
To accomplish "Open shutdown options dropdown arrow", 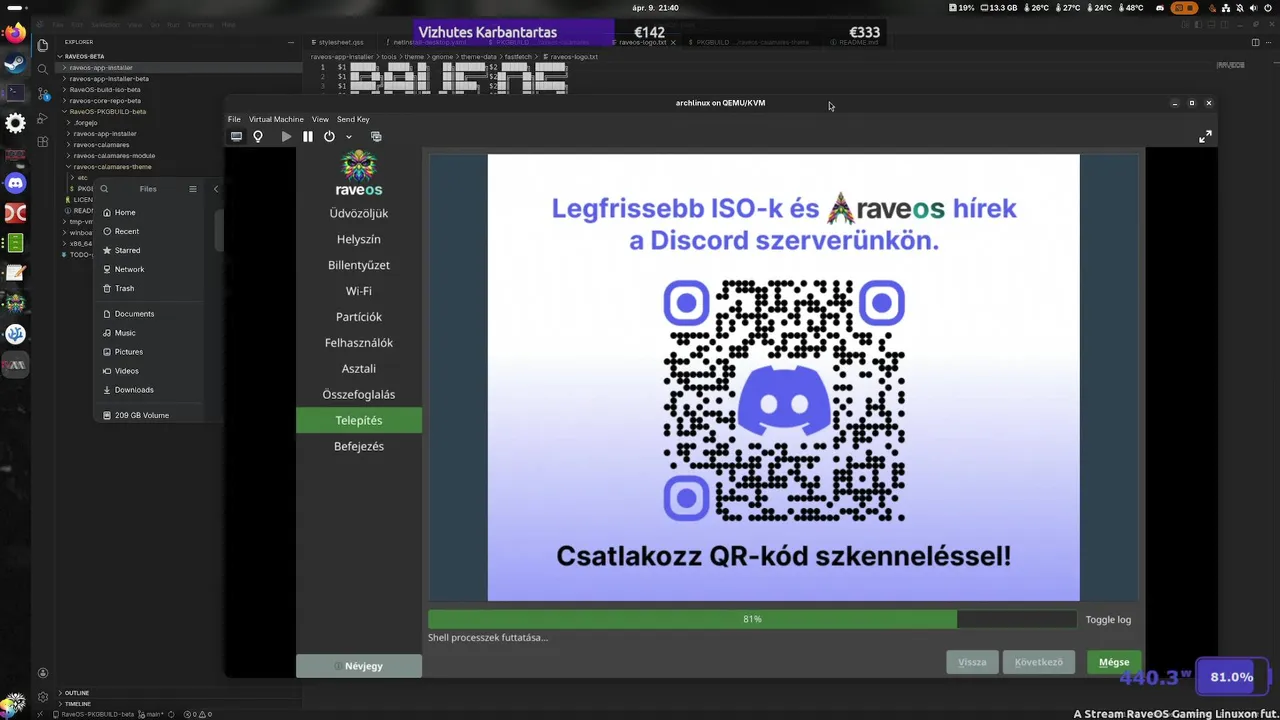I will click(x=349, y=137).
